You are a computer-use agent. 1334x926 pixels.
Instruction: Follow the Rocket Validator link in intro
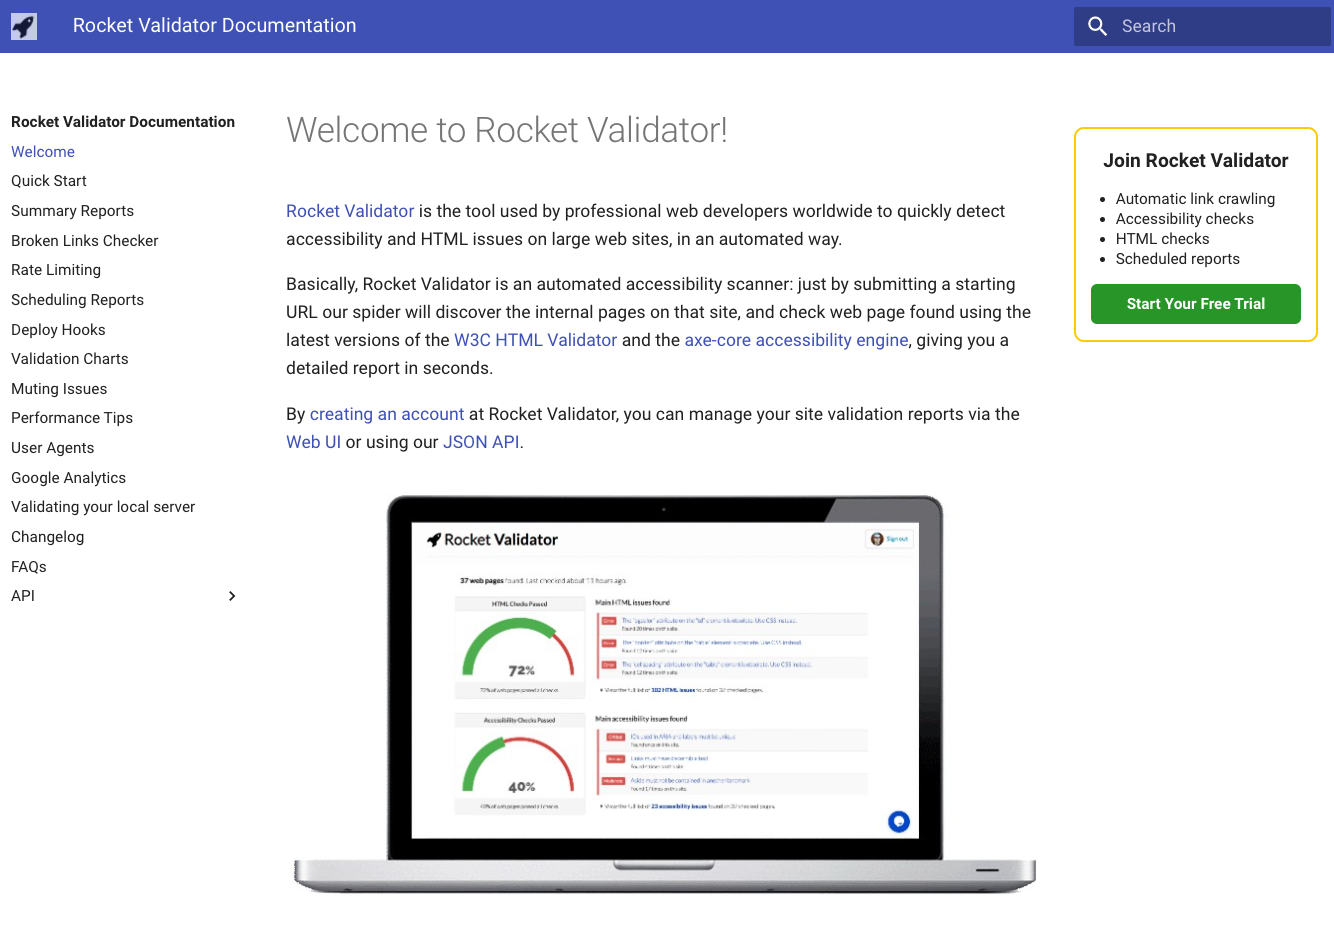click(x=350, y=211)
